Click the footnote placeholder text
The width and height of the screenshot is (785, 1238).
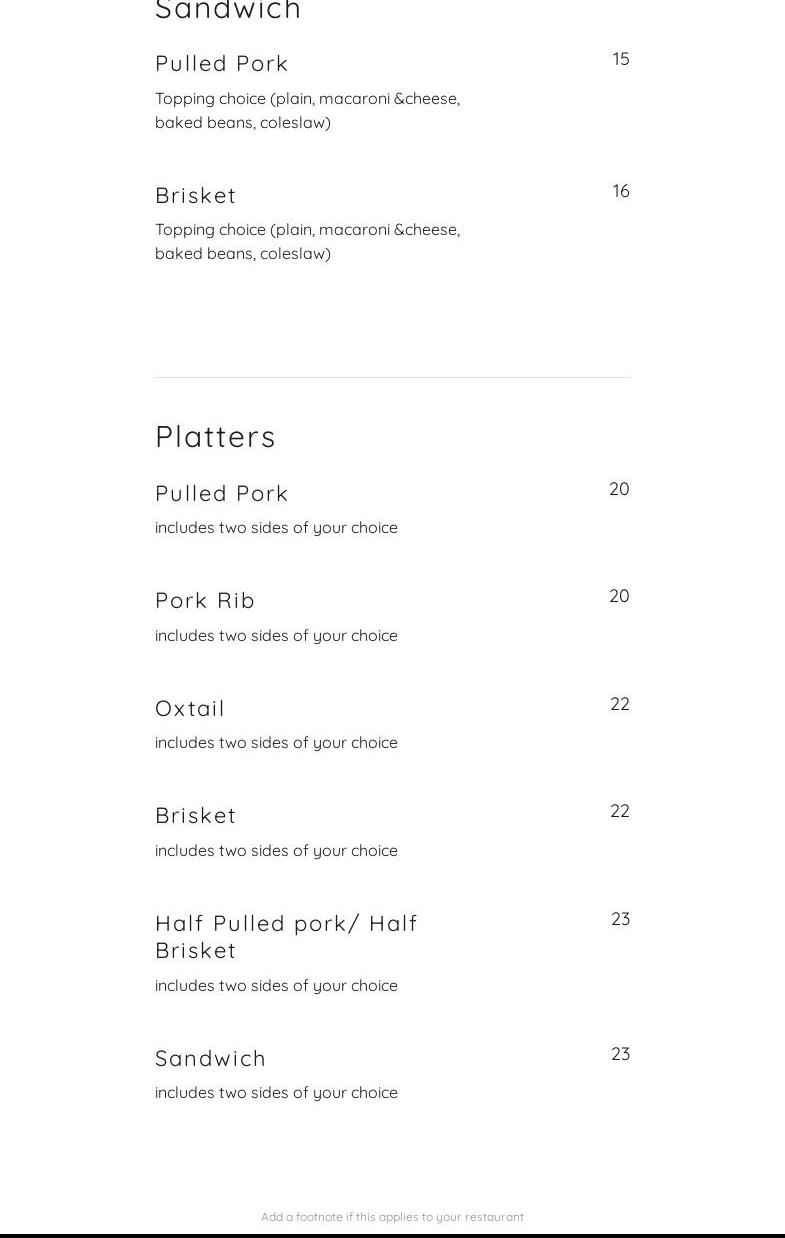(392, 1217)
